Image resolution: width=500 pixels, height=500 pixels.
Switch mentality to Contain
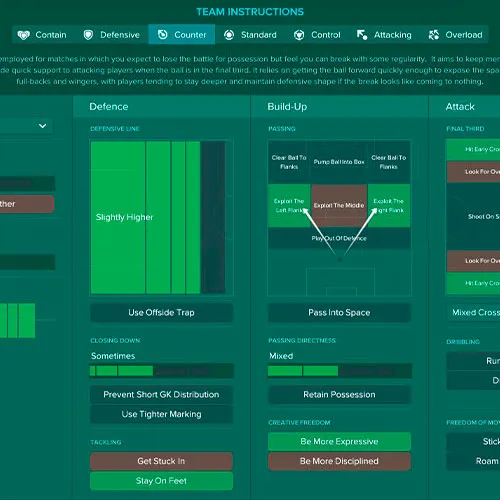tap(42, 35)
